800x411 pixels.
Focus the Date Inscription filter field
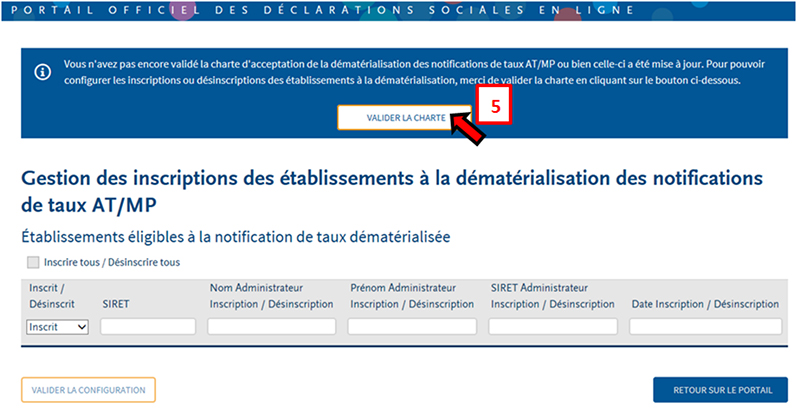click(x=706, y=326)
